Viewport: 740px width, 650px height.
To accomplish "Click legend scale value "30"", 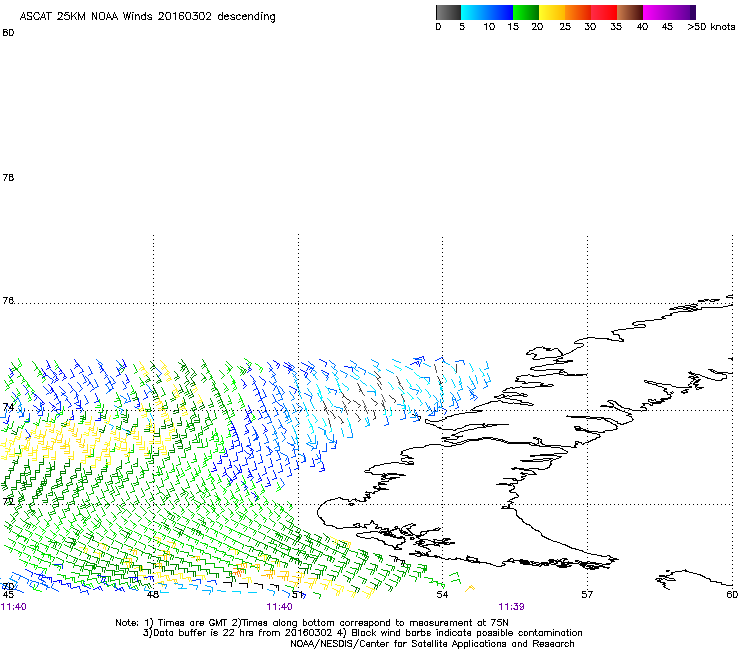I will pos(590,27).
